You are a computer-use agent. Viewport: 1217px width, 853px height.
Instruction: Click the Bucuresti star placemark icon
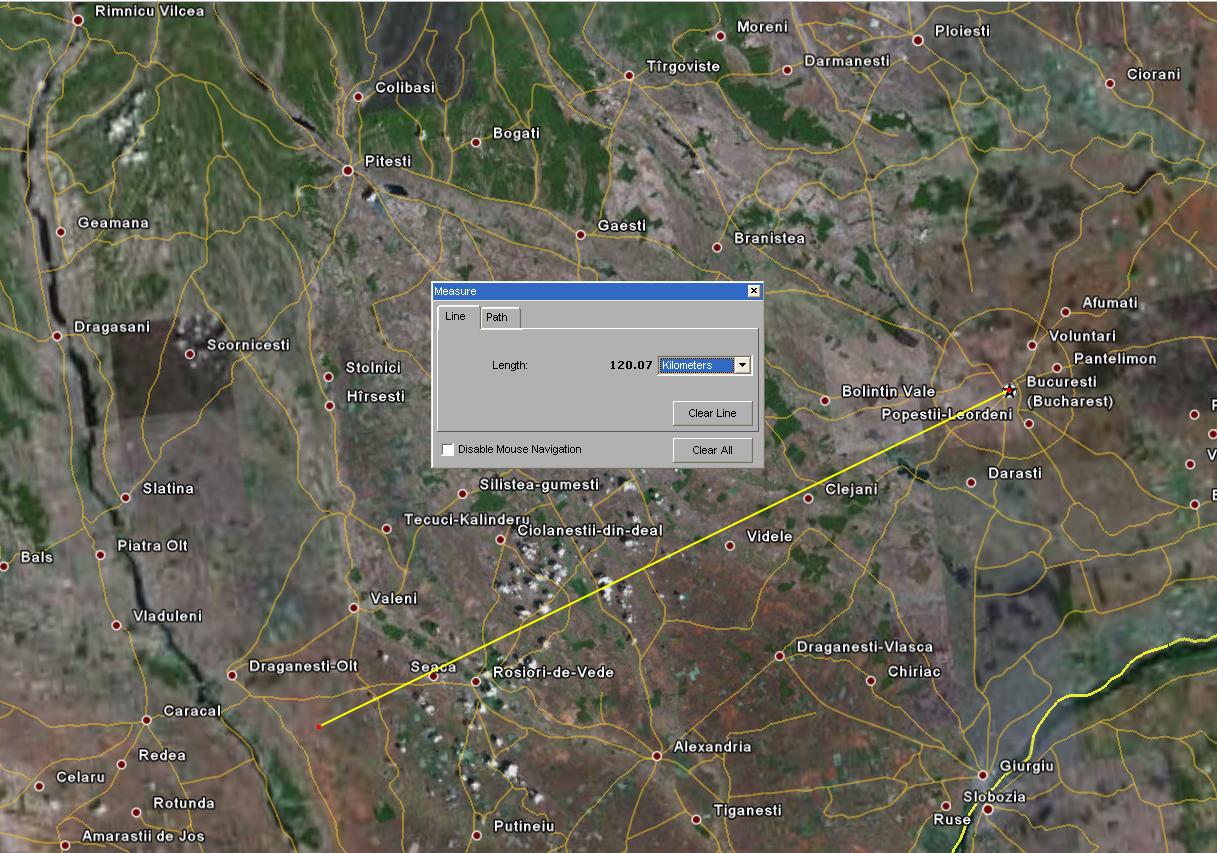tap(1009, 391)
